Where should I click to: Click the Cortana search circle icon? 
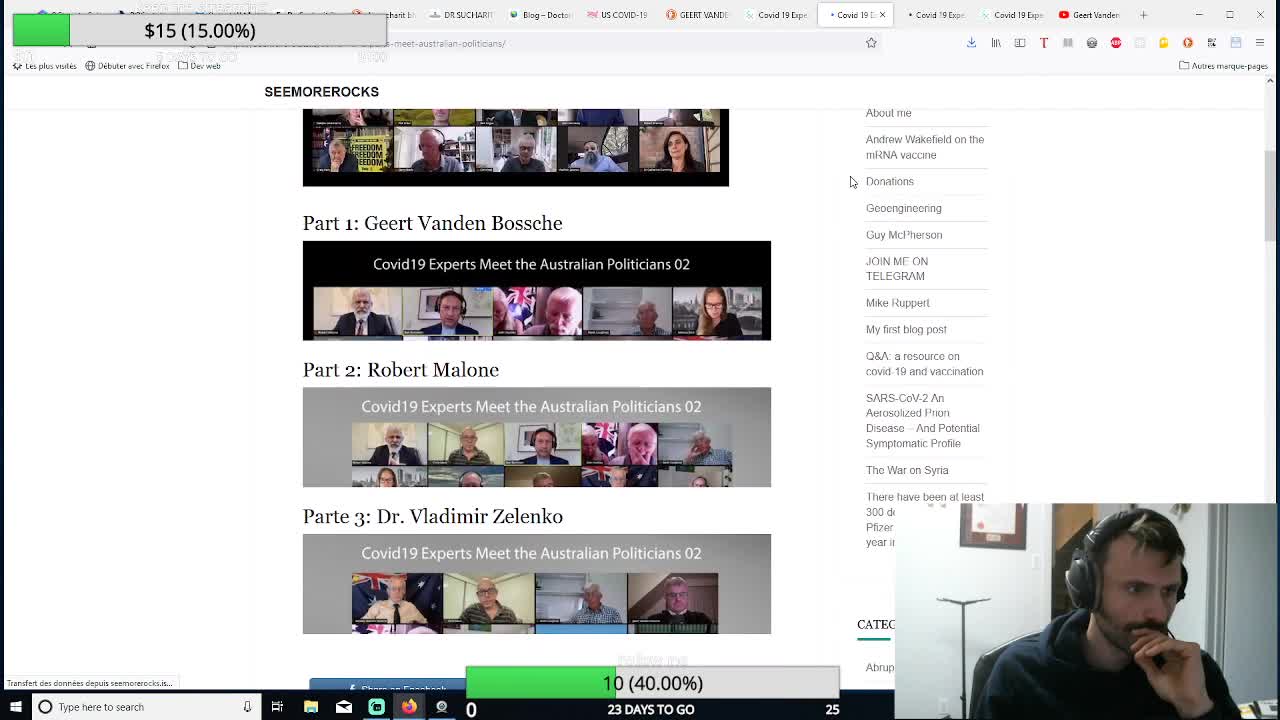(x=45, y=707)
